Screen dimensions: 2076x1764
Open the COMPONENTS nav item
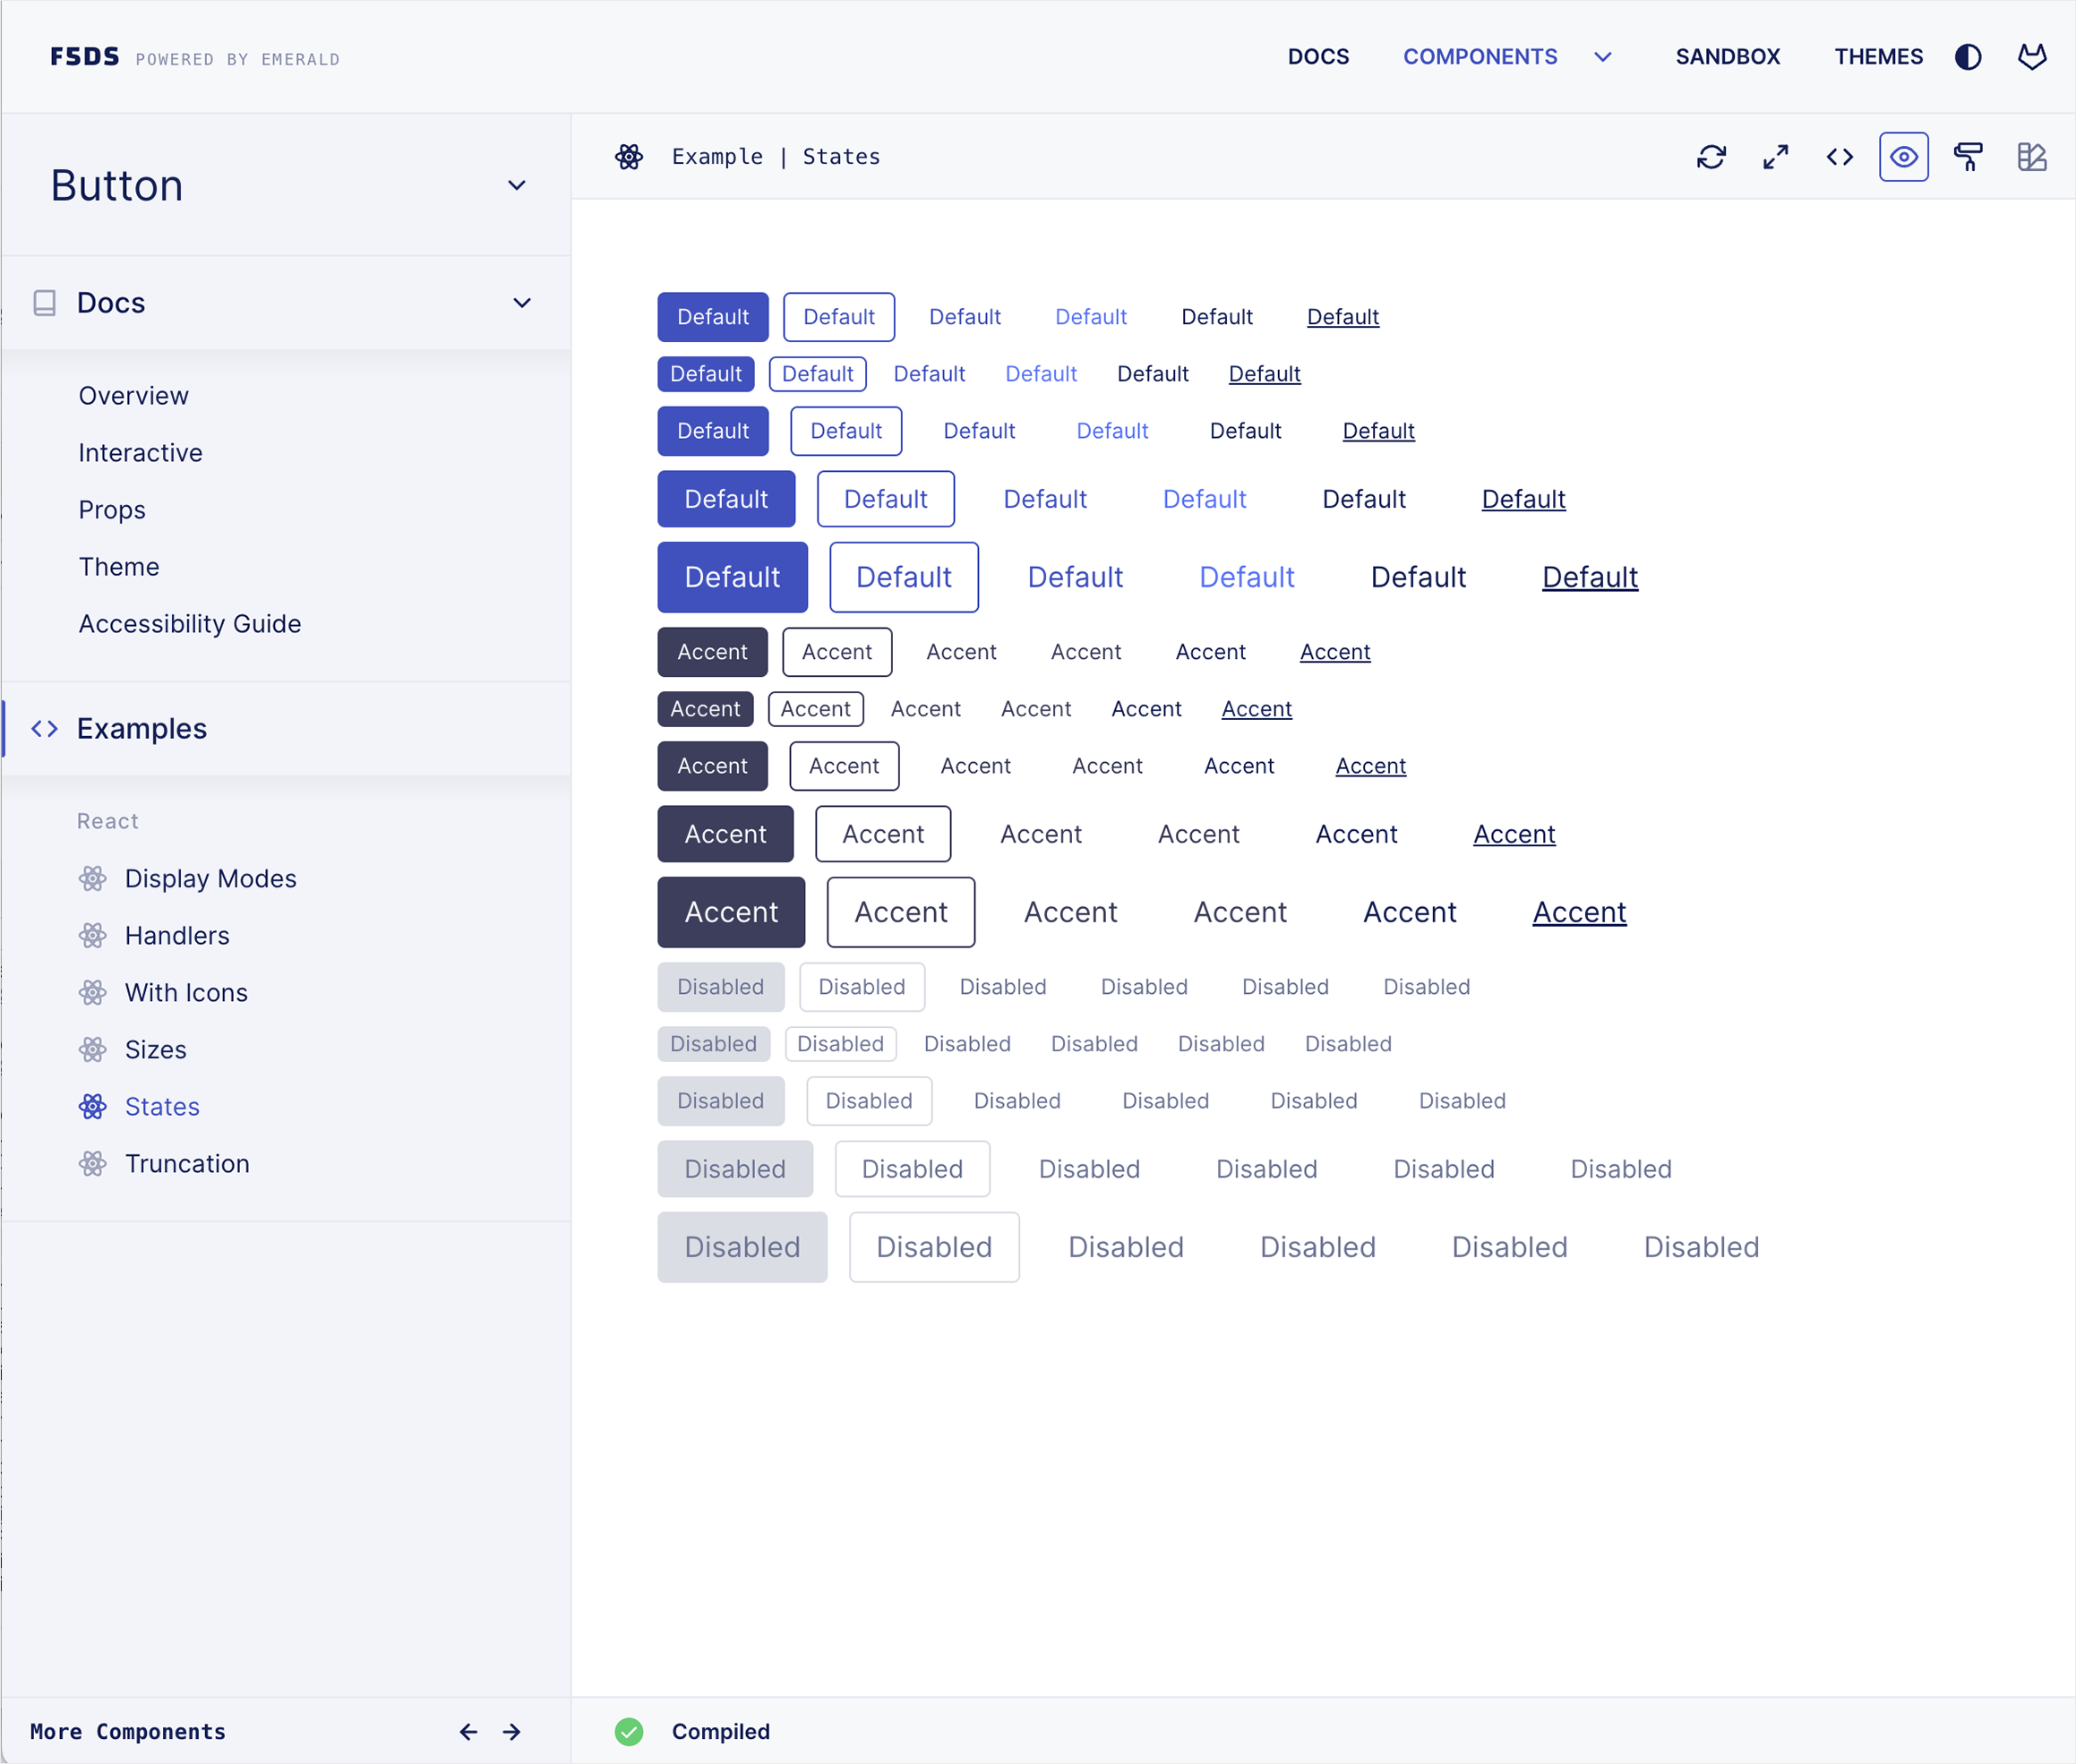point(1480,57)
